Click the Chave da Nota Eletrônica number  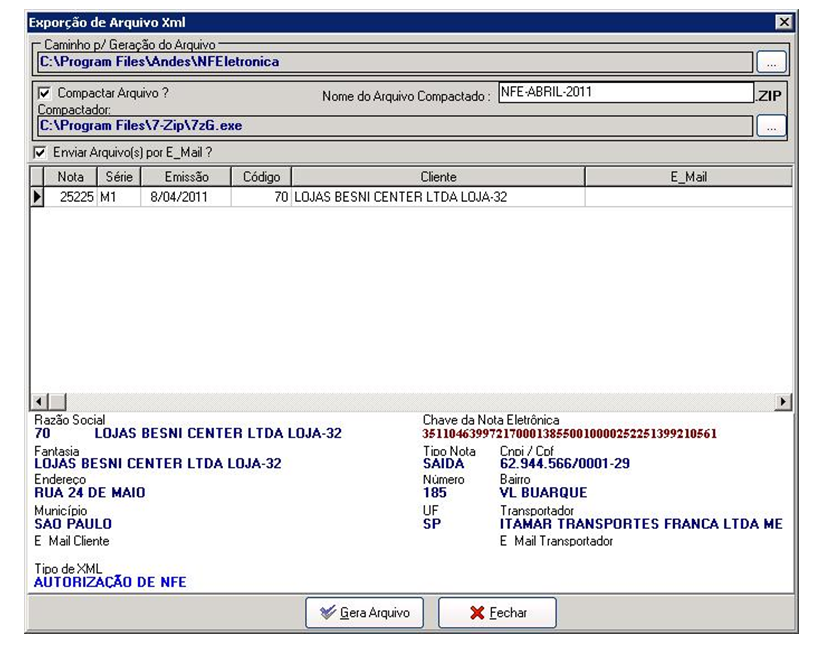570,434
